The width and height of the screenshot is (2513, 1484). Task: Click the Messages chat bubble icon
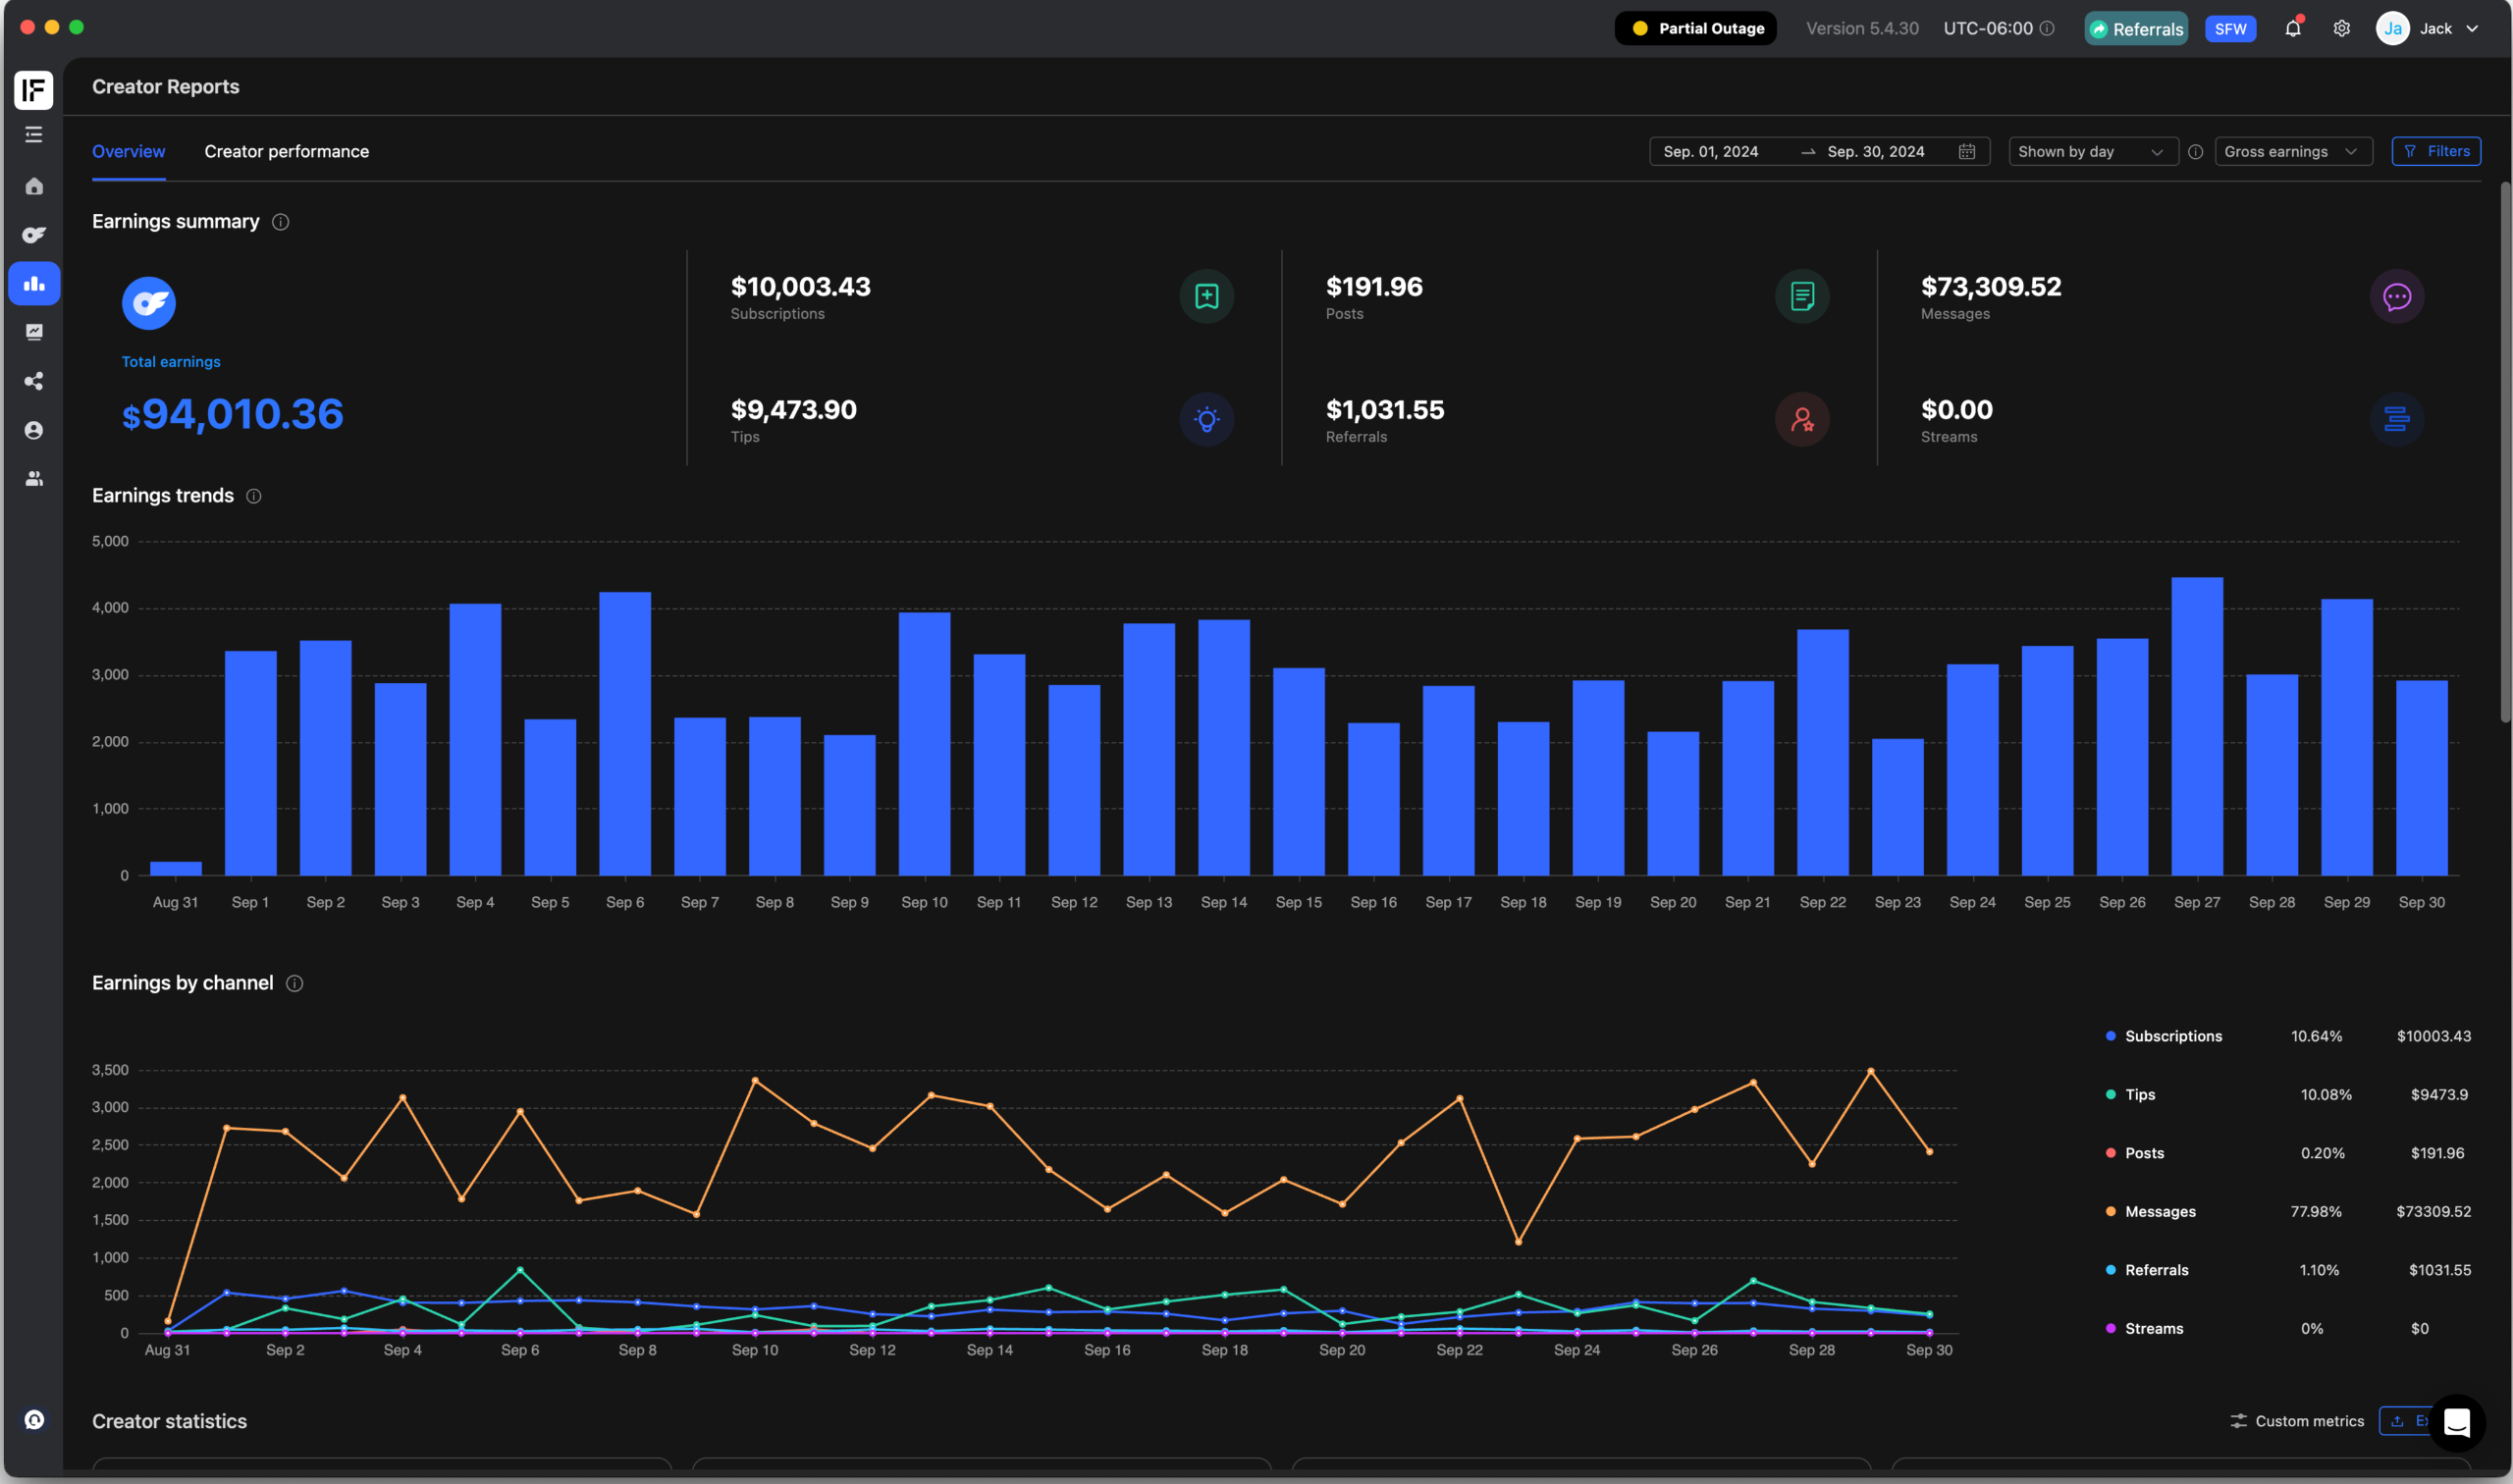coord(2396,297)
